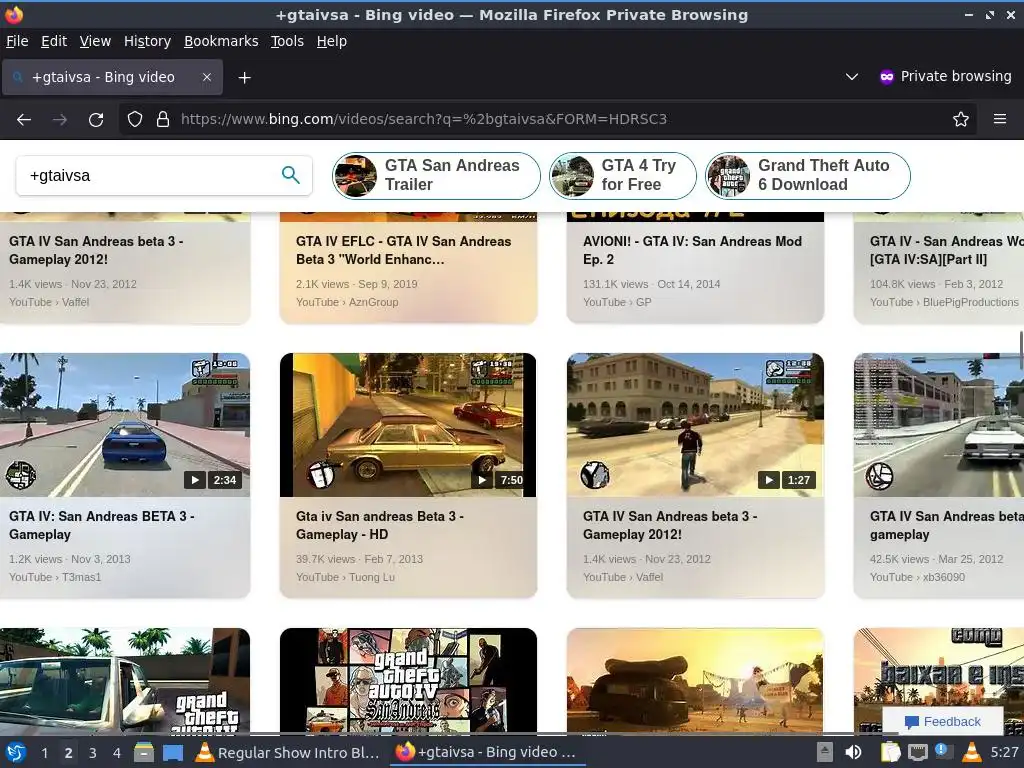
Task: Select the GTA 4 Try for Free suggestion
Action: click(x=622, y=176)
